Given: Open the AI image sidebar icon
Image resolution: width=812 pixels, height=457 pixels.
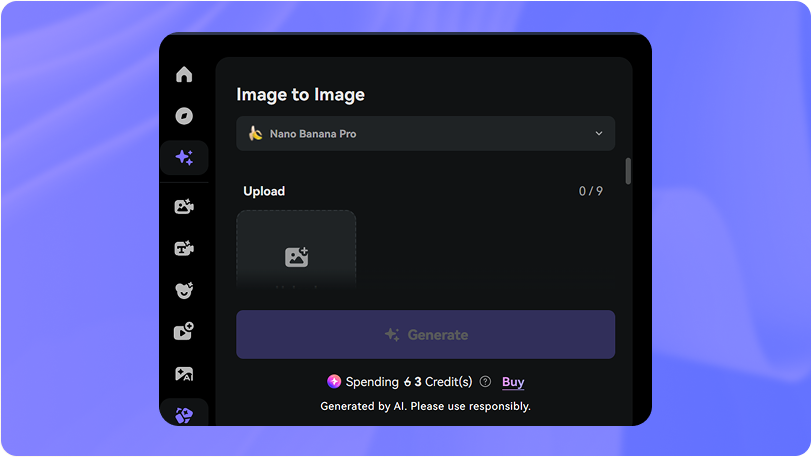Looking at the screenshot, I should [x=184, y=374].
